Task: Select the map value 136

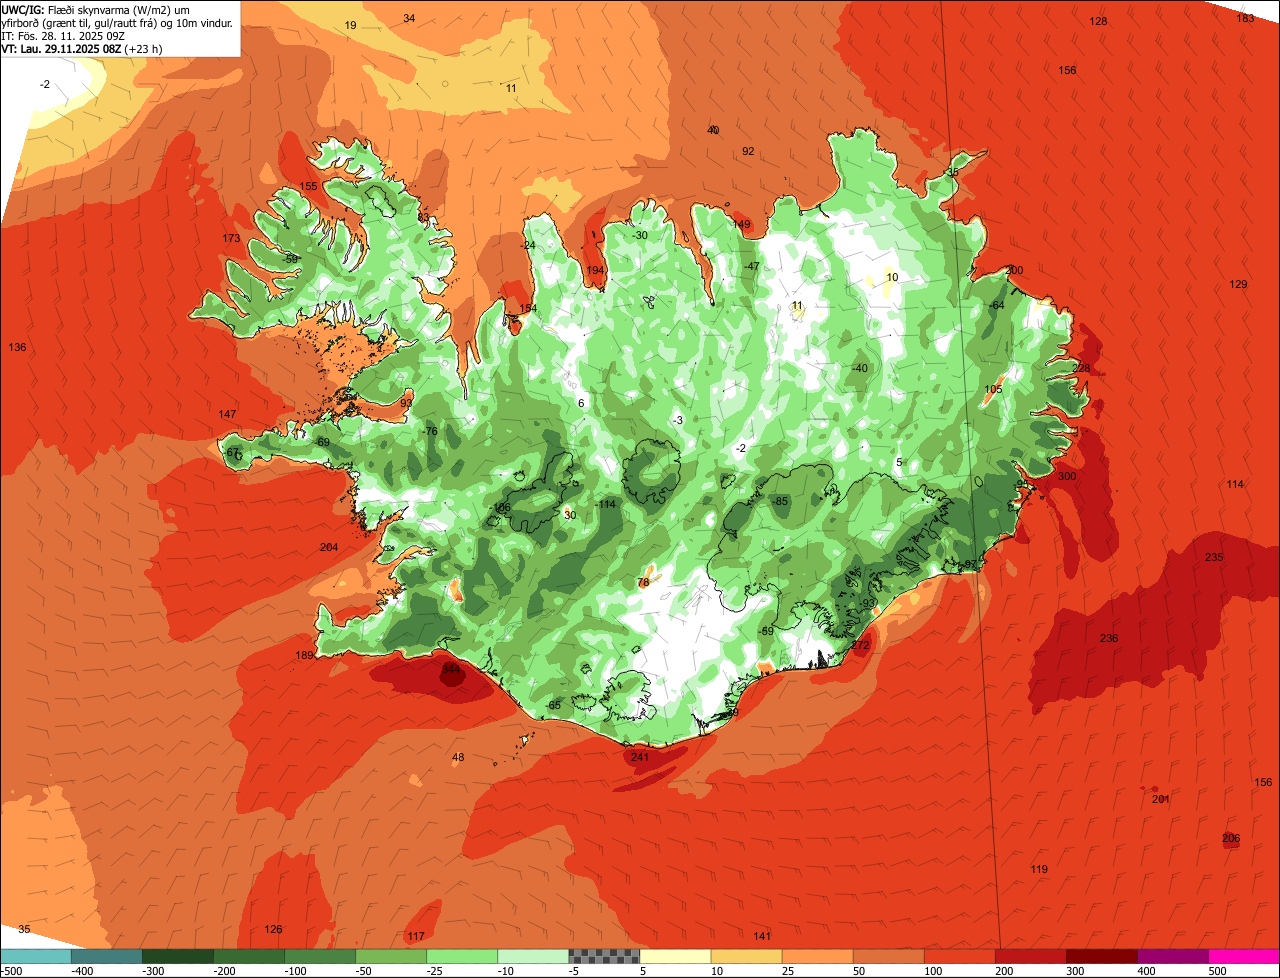Action: [17, 347]
